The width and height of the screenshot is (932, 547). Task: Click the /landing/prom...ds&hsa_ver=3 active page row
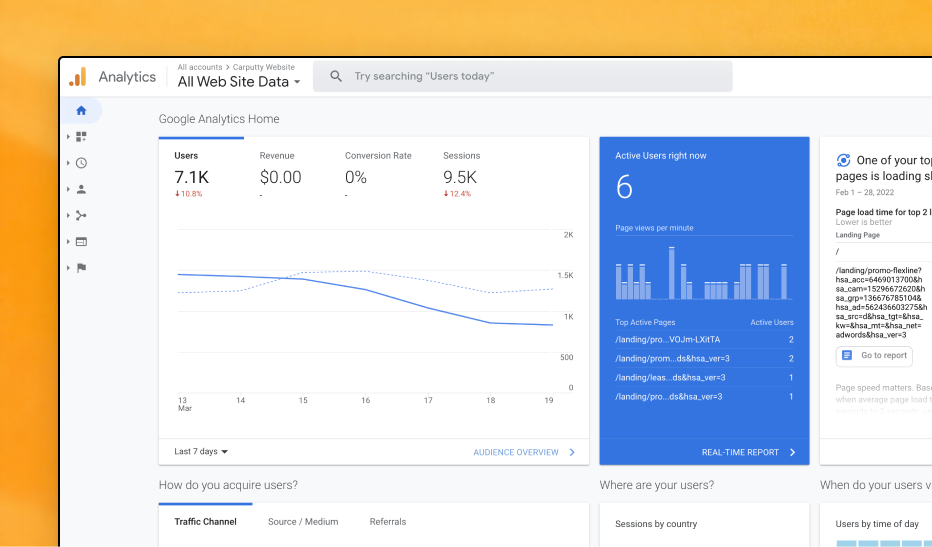pos(704,359)
